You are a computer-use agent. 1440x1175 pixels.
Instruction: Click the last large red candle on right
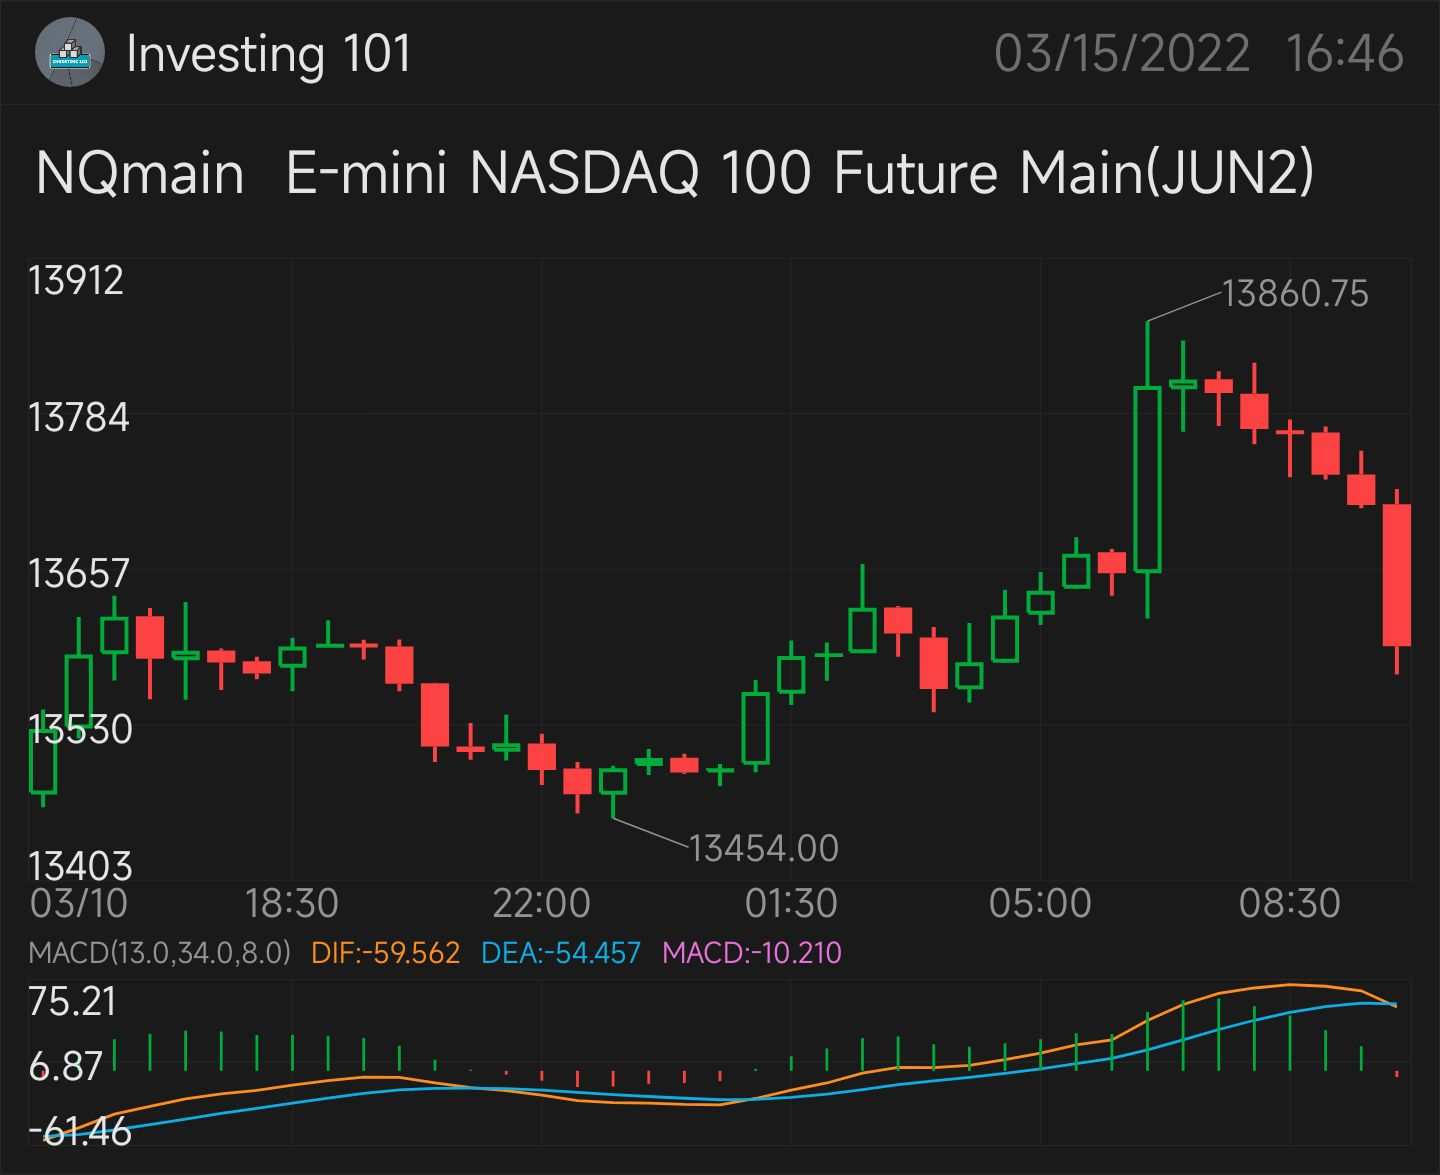(1397, 575)
